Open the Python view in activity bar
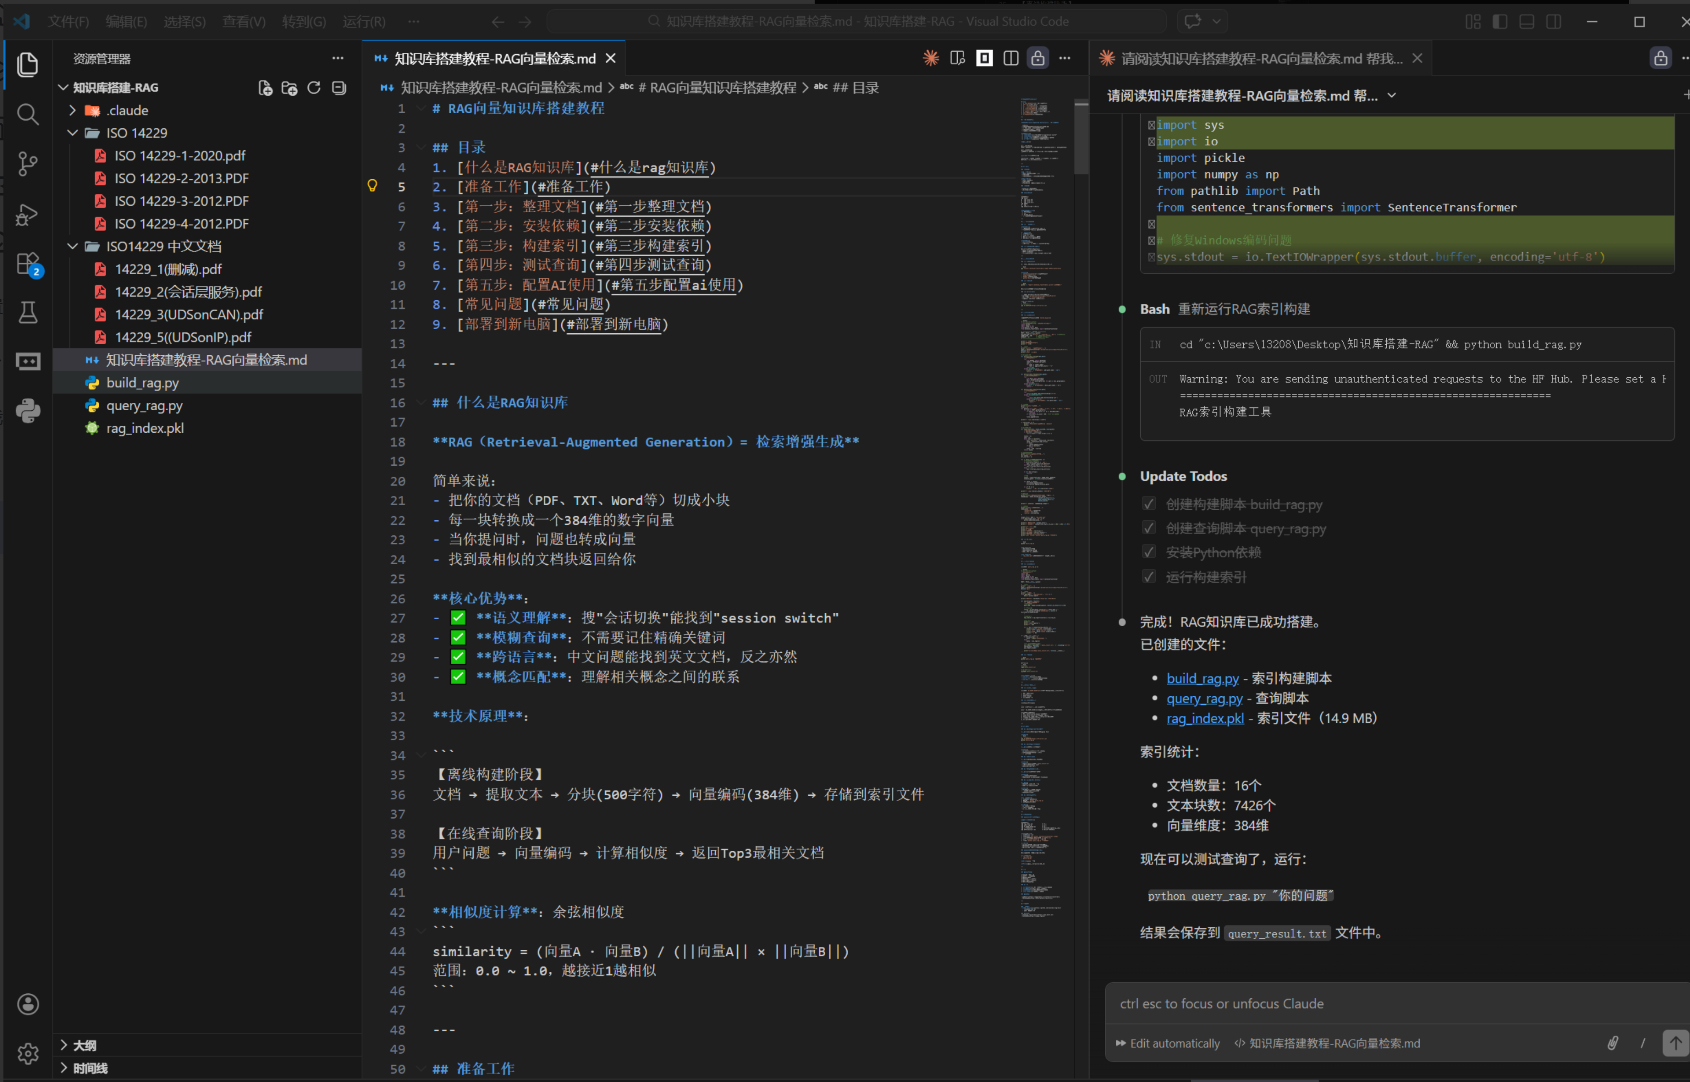Screen dimensions: 1690x1082 point(28,411)
